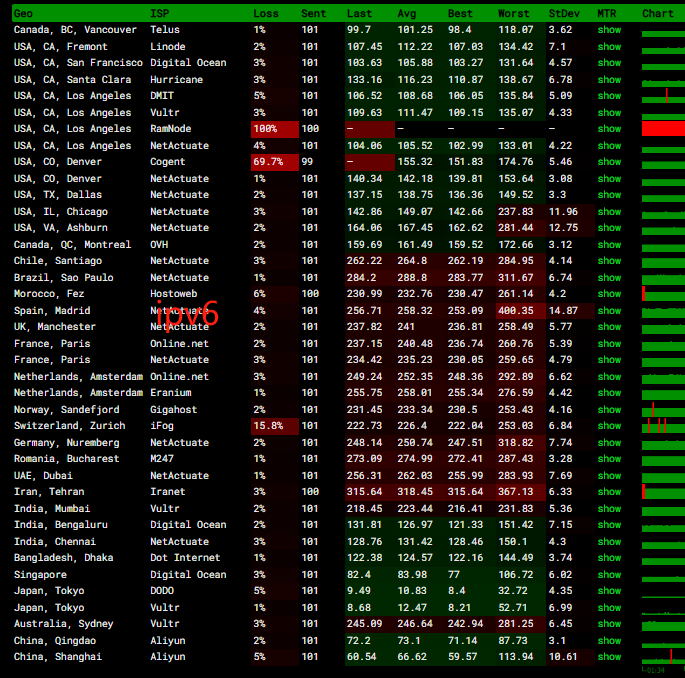Open show link for Dubai NetActuate
685x678 pixels.
point(609,476)
